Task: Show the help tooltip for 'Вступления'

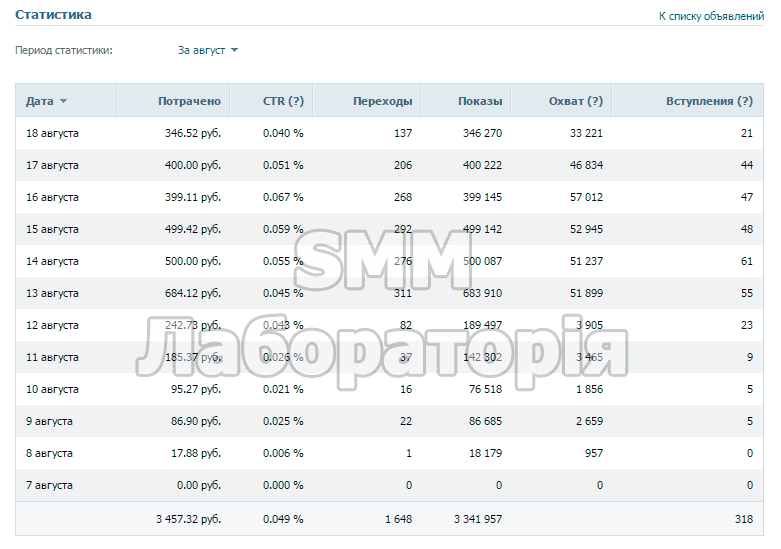Action: (745, 101)
